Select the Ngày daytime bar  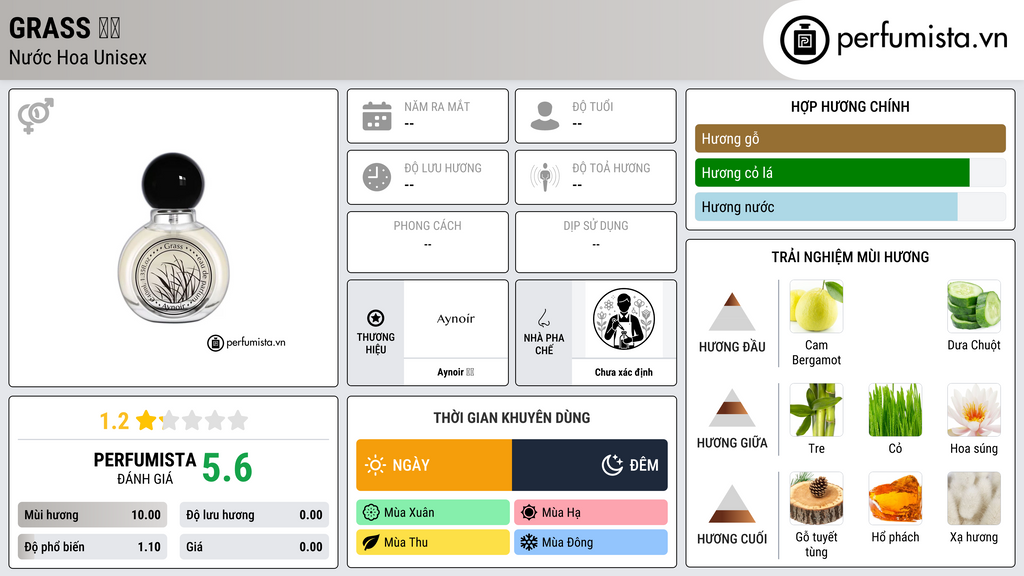click(434, 465)
